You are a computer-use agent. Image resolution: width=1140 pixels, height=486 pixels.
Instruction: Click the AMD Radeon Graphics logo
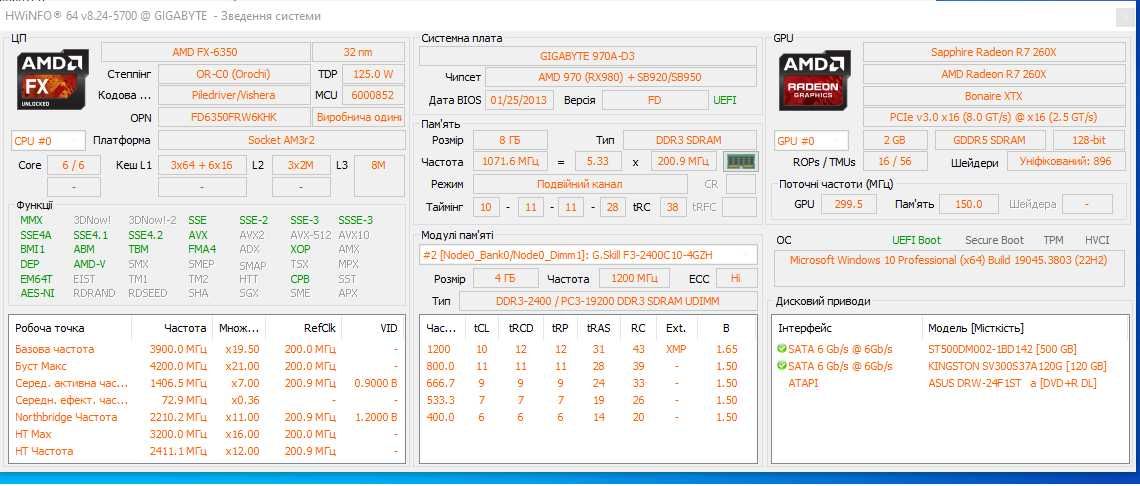pos(816,79)
